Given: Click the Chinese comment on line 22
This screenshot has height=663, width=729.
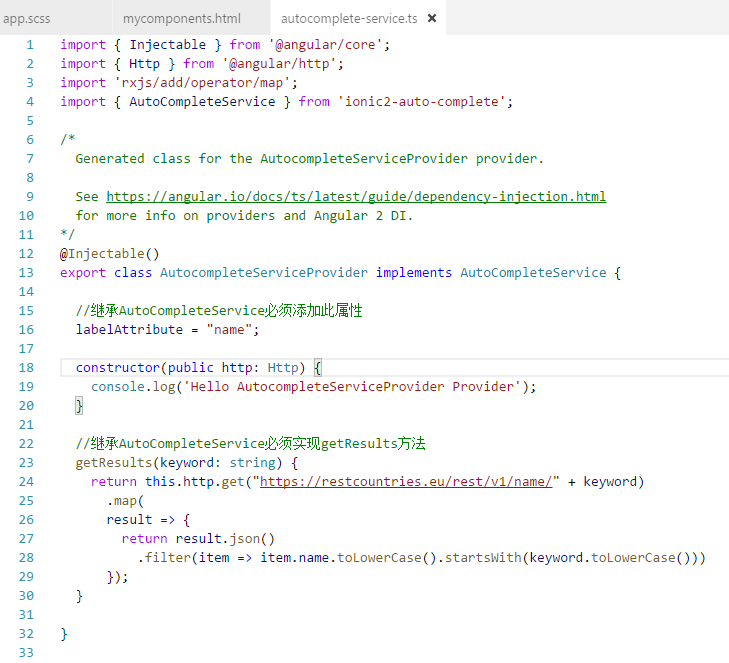Looking at the screenshot, I should (x=251, y=444).
